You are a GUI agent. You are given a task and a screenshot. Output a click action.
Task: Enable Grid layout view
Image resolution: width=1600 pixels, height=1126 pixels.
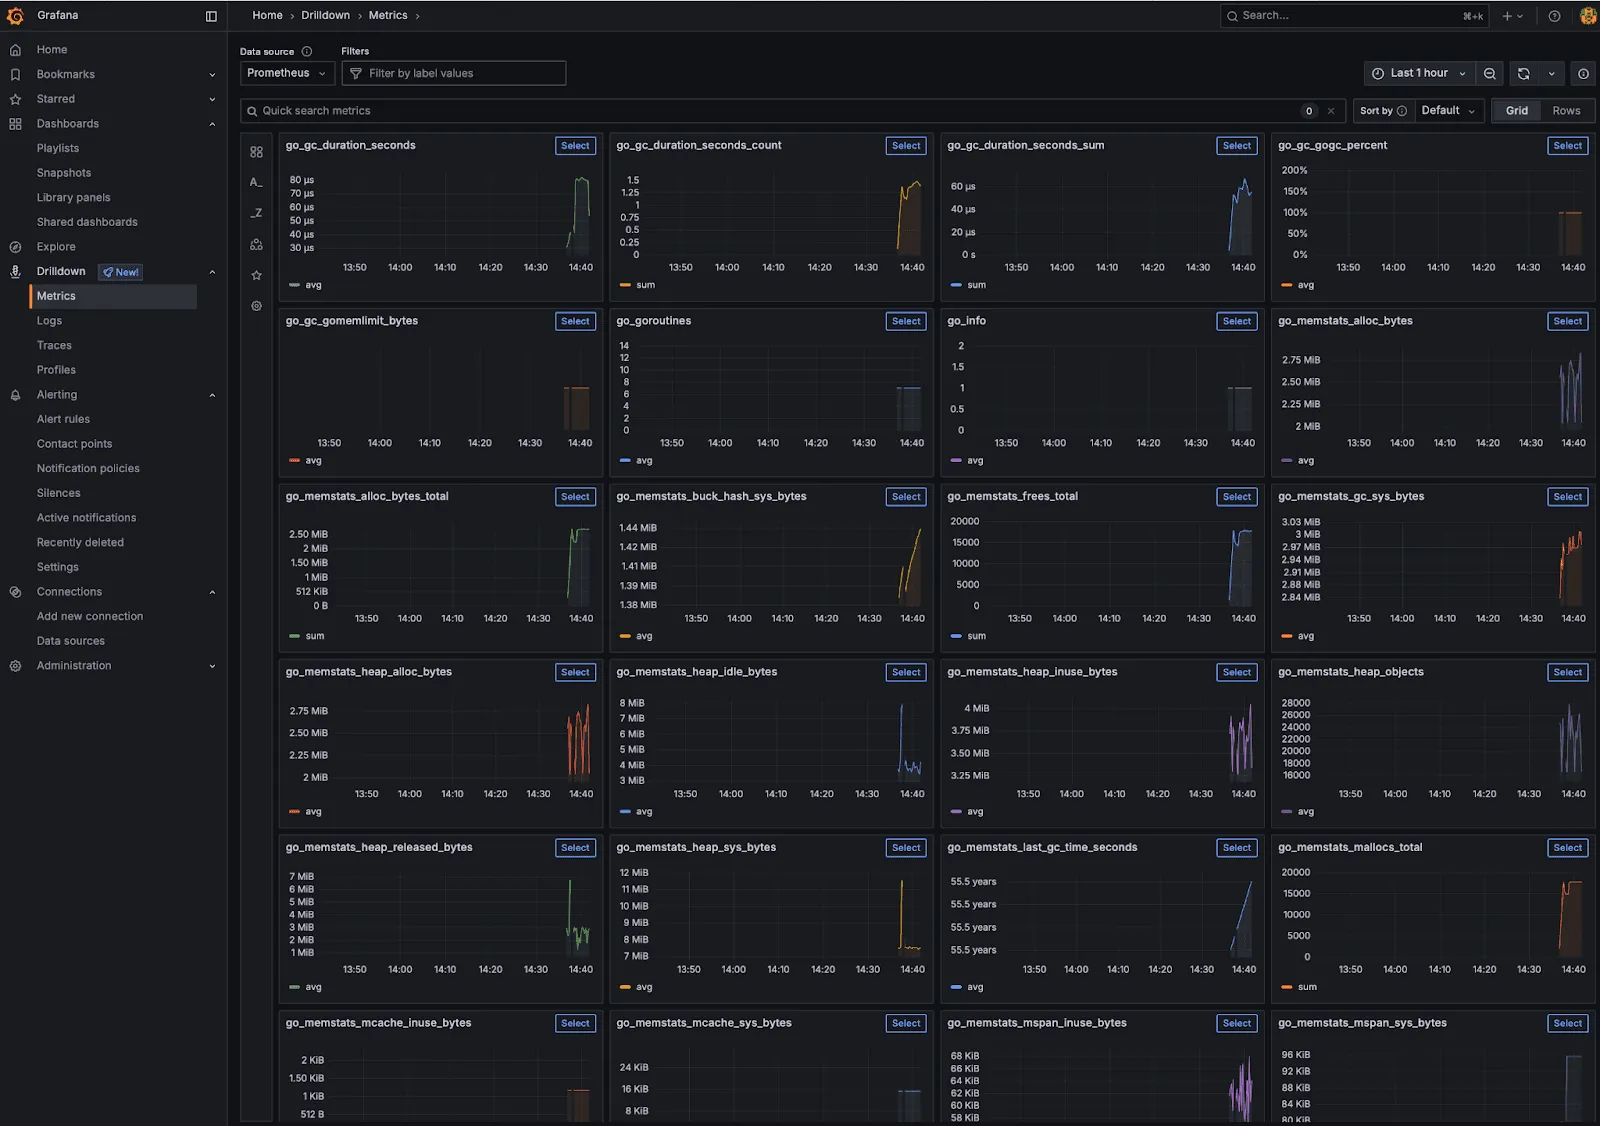[1516, 110]
